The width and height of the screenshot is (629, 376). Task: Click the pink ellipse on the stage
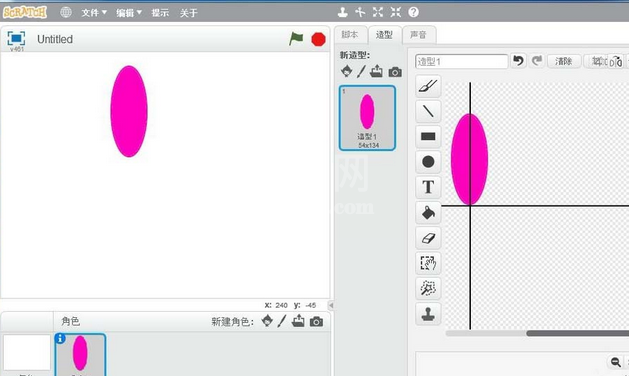click(129, 112)
